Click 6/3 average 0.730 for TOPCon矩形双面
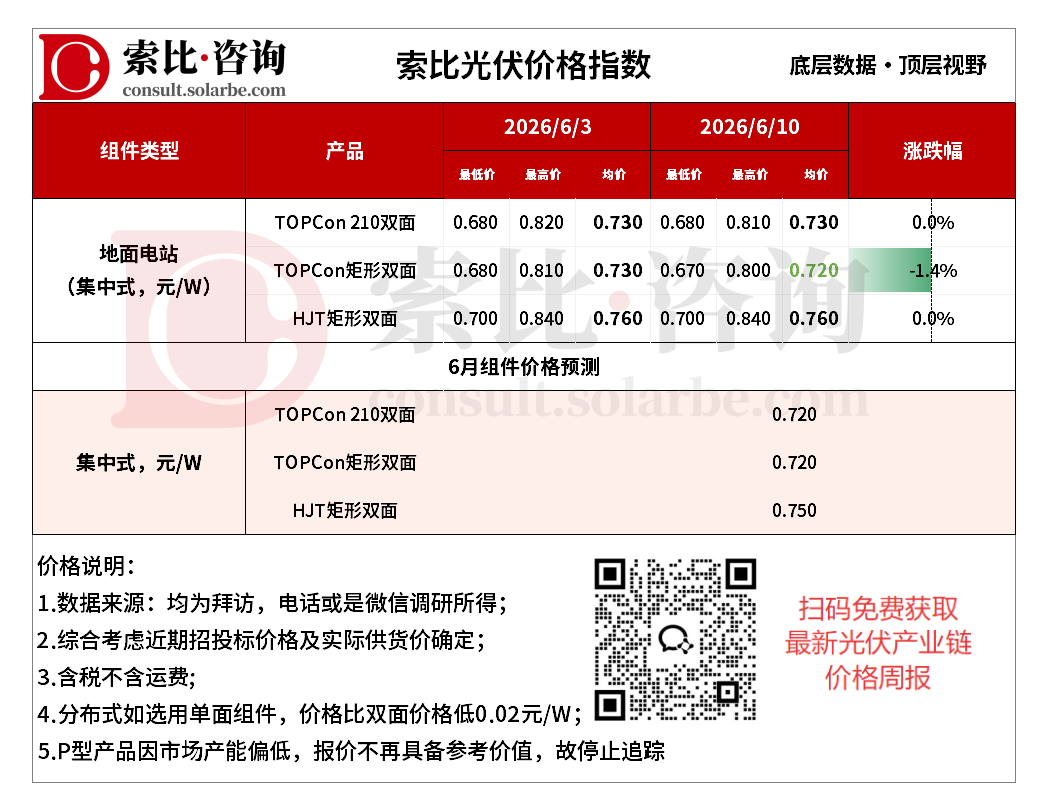1047x811 pixels. click(618, 270)
